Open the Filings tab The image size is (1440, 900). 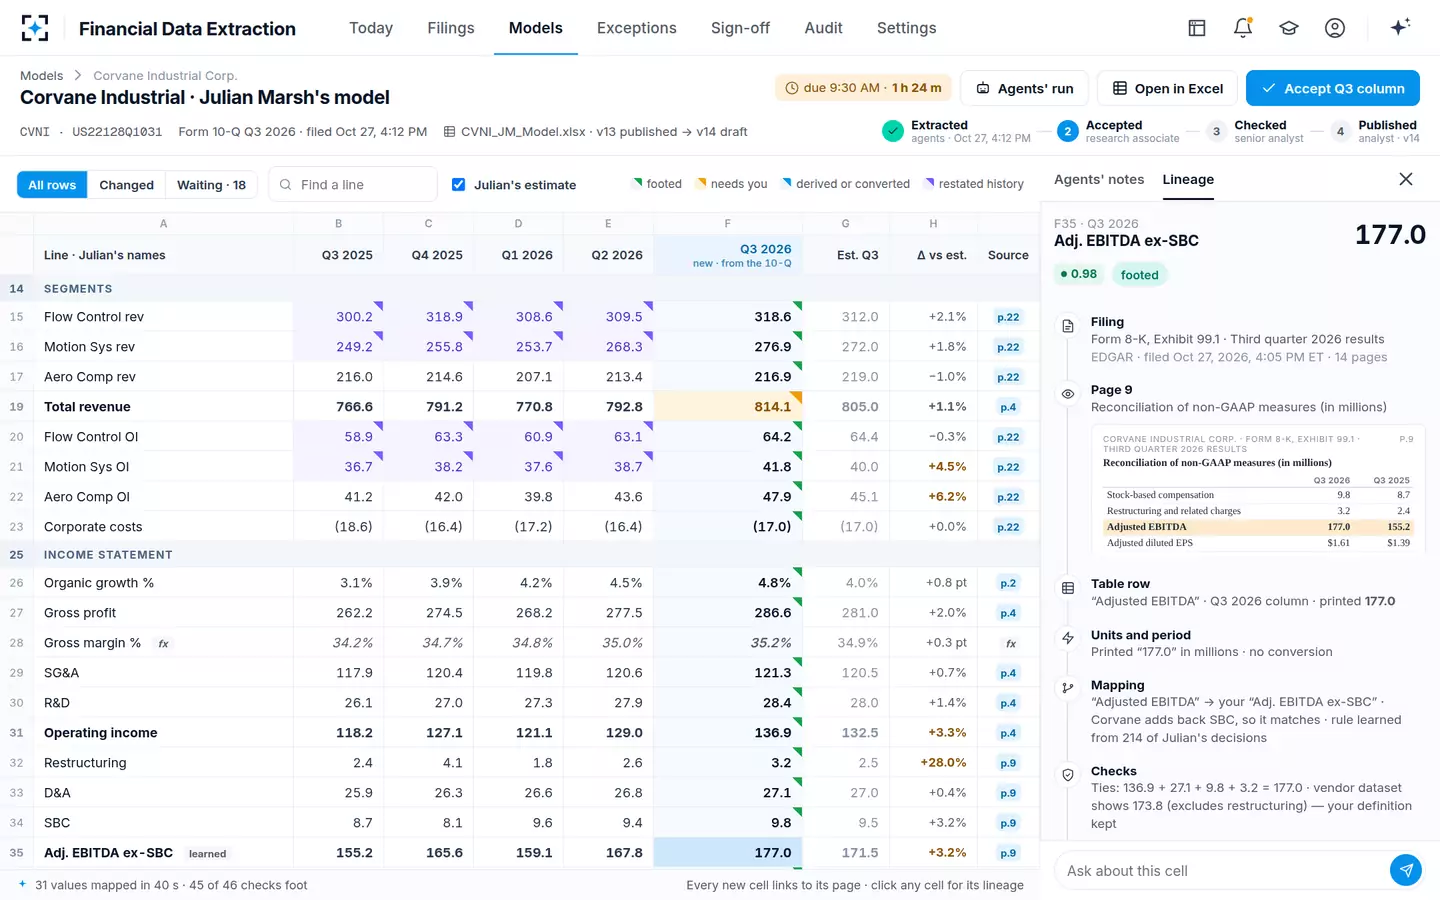coord(451,28)
